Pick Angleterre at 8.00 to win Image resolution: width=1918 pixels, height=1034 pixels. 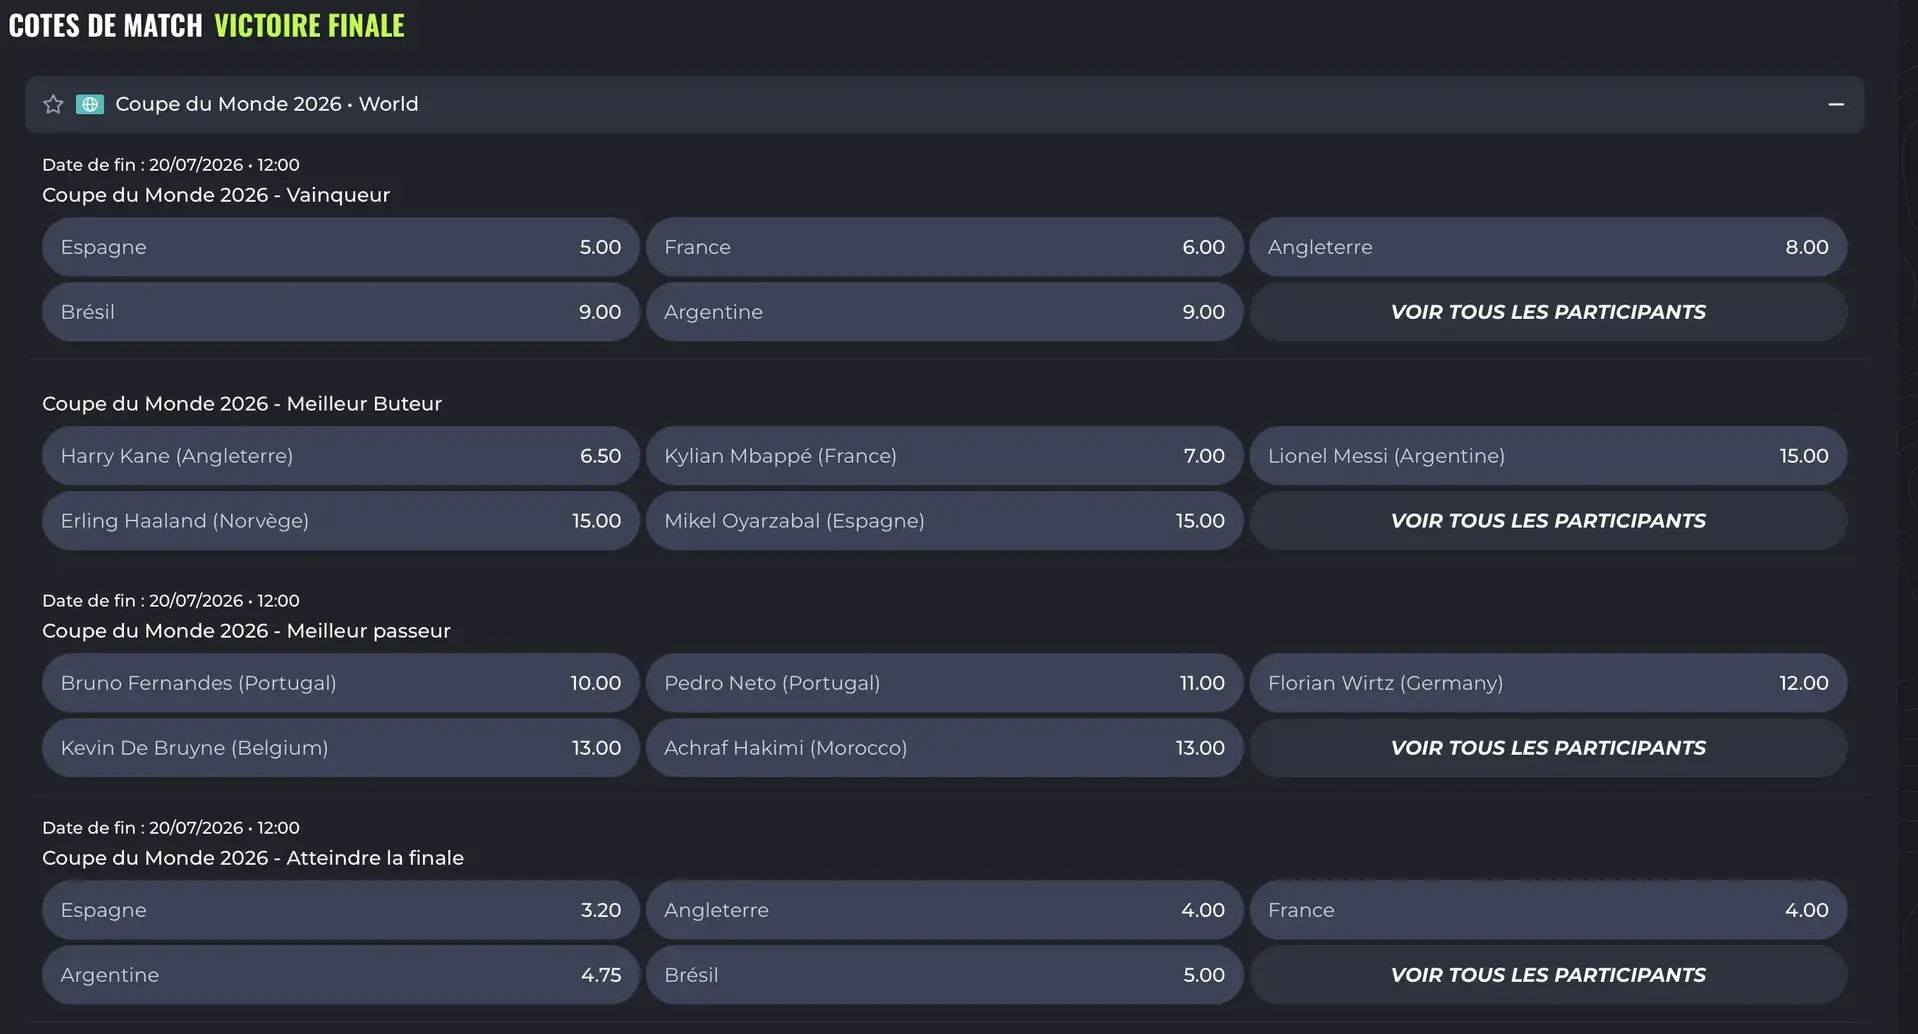pos(1548,247)
